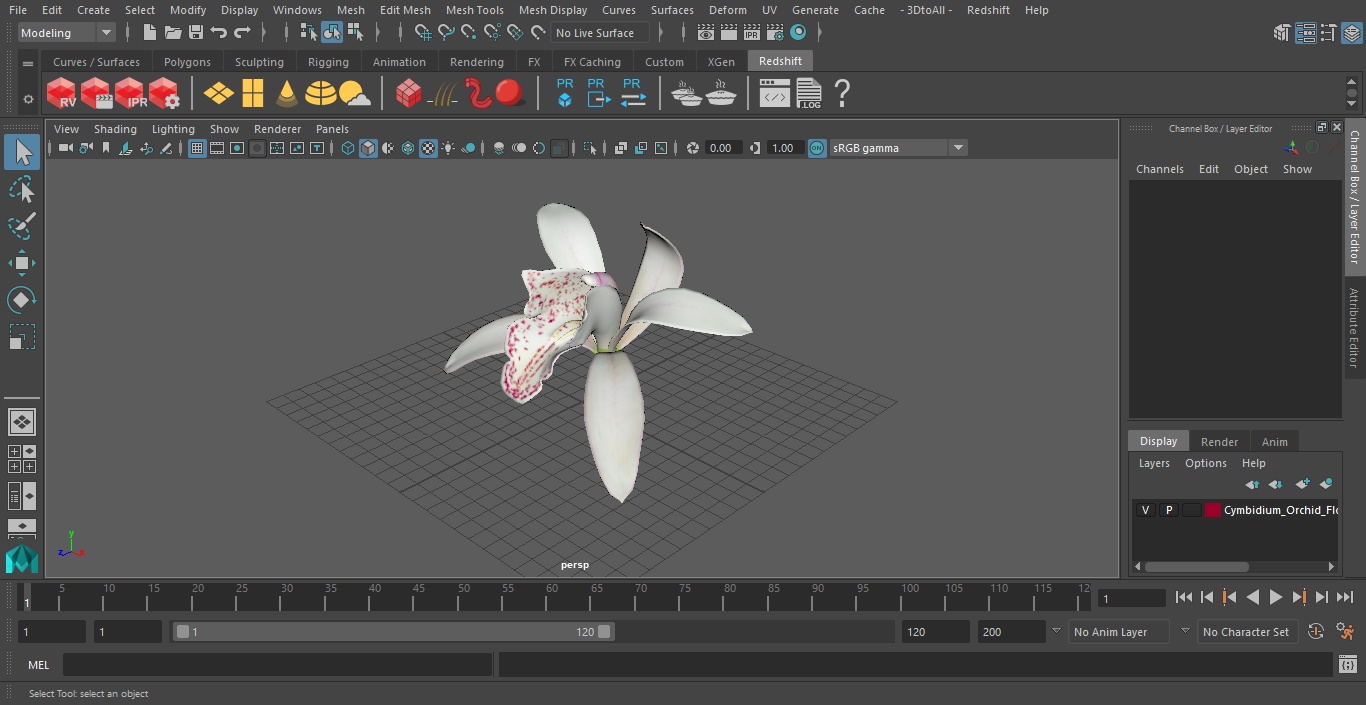Create Redshift dome light icon
The width and height of the screenshot is (1366, 705).
[x=320, y=94]
